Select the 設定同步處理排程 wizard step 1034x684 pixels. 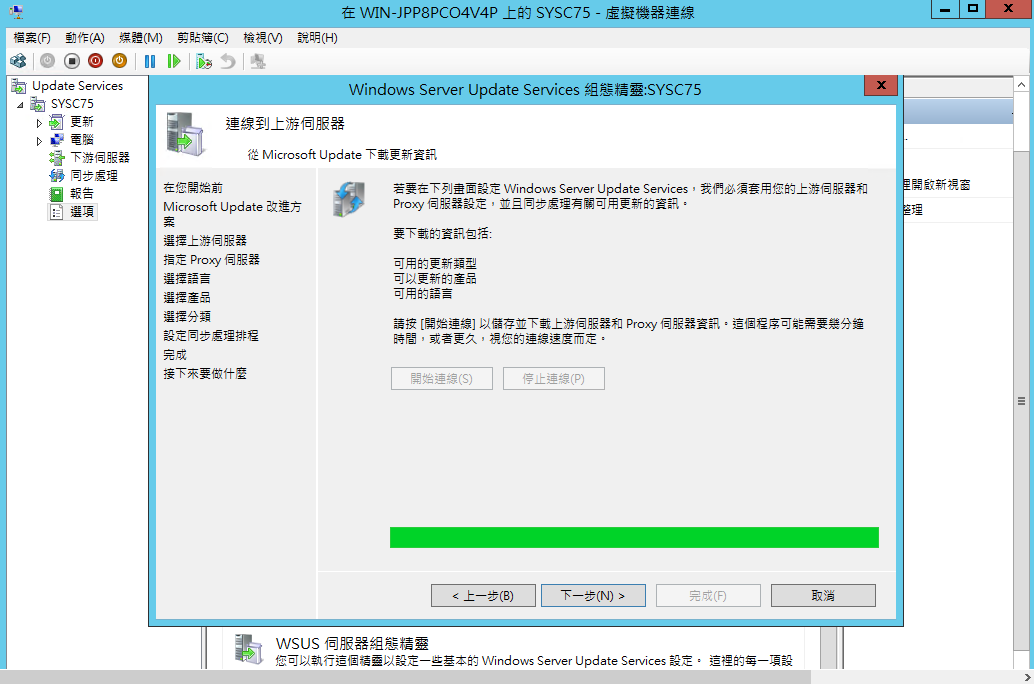point(211,336)
